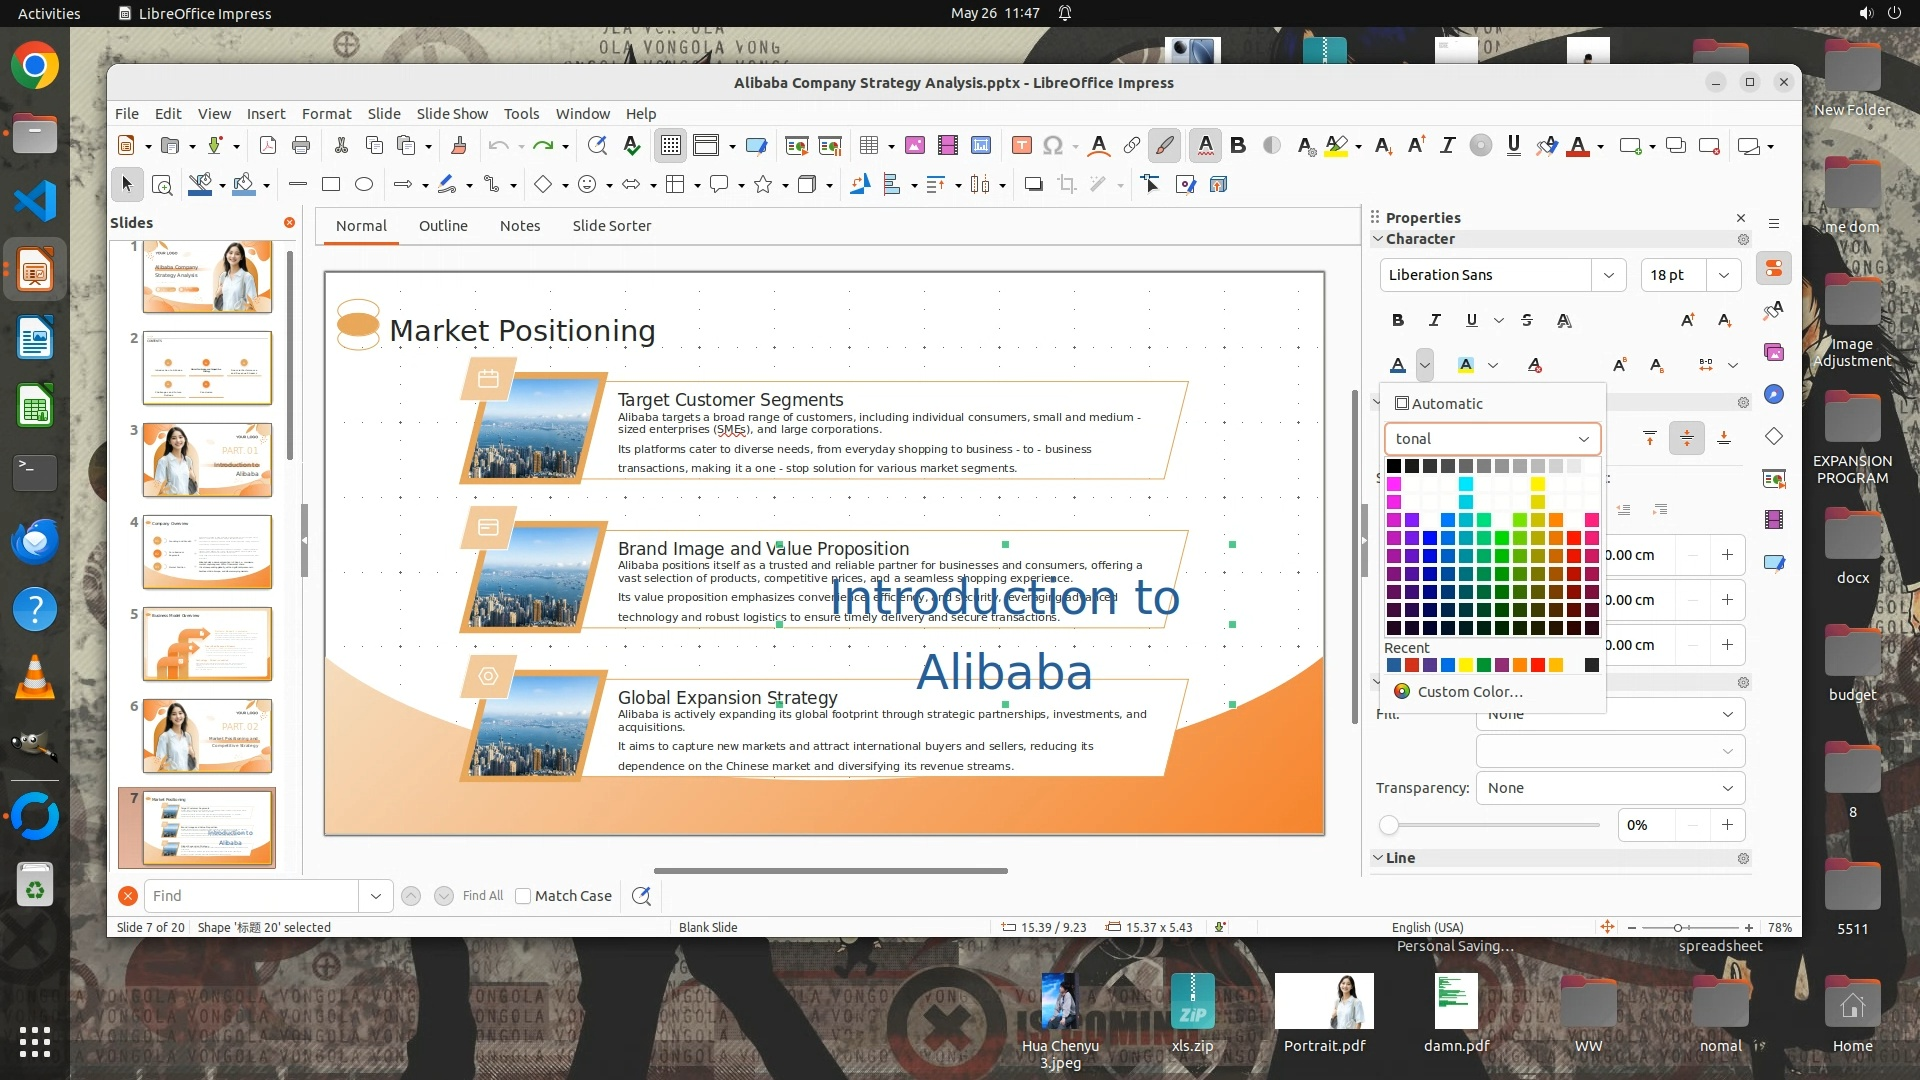Open the Slide Show menu
The height and width of the screenshot is (1080, 1920).
click(x=452, y=114)
